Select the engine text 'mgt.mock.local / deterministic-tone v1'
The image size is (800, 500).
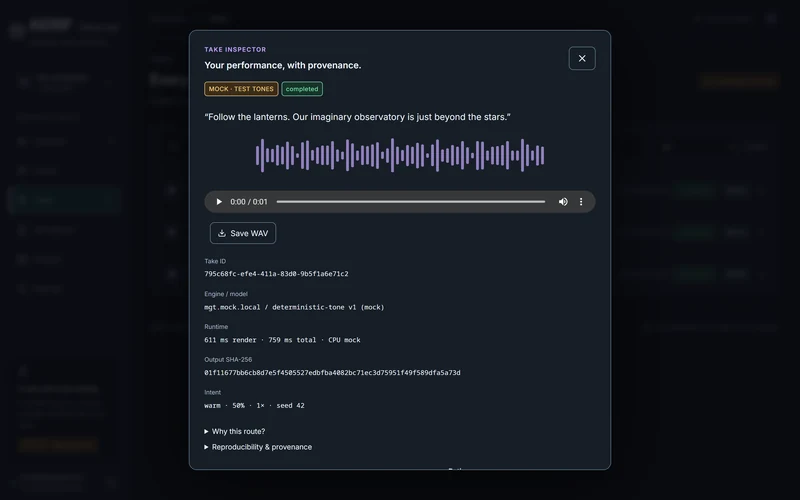(x=280, y=307)
